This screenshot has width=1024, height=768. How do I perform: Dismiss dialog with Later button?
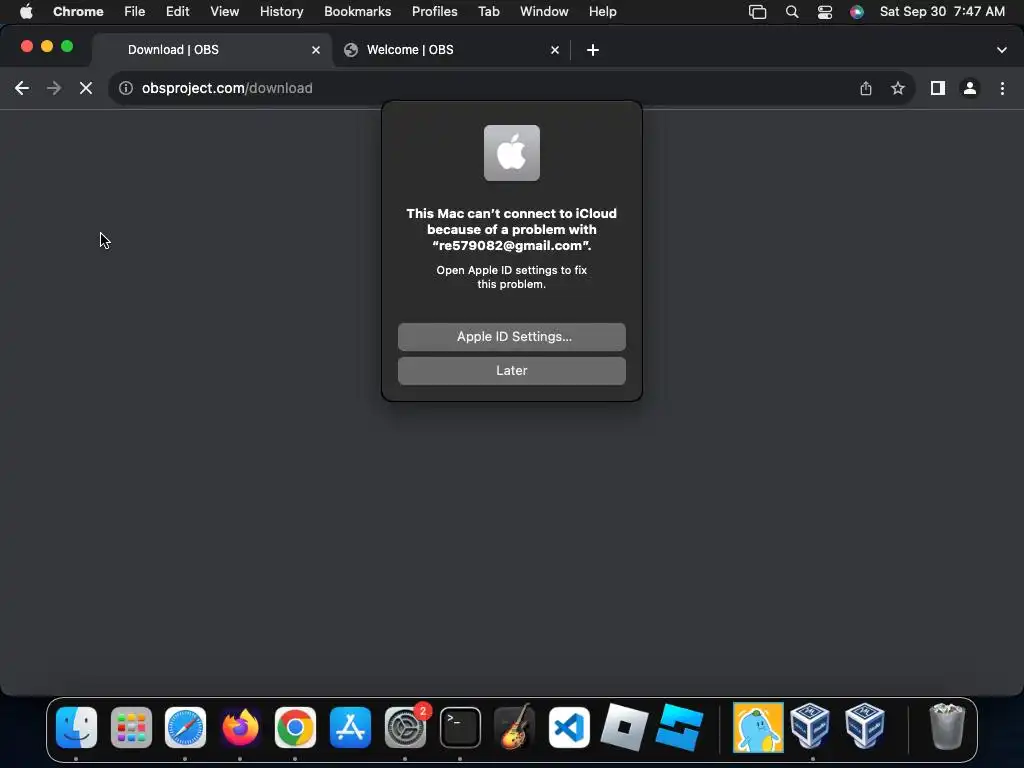pos(512,370)
